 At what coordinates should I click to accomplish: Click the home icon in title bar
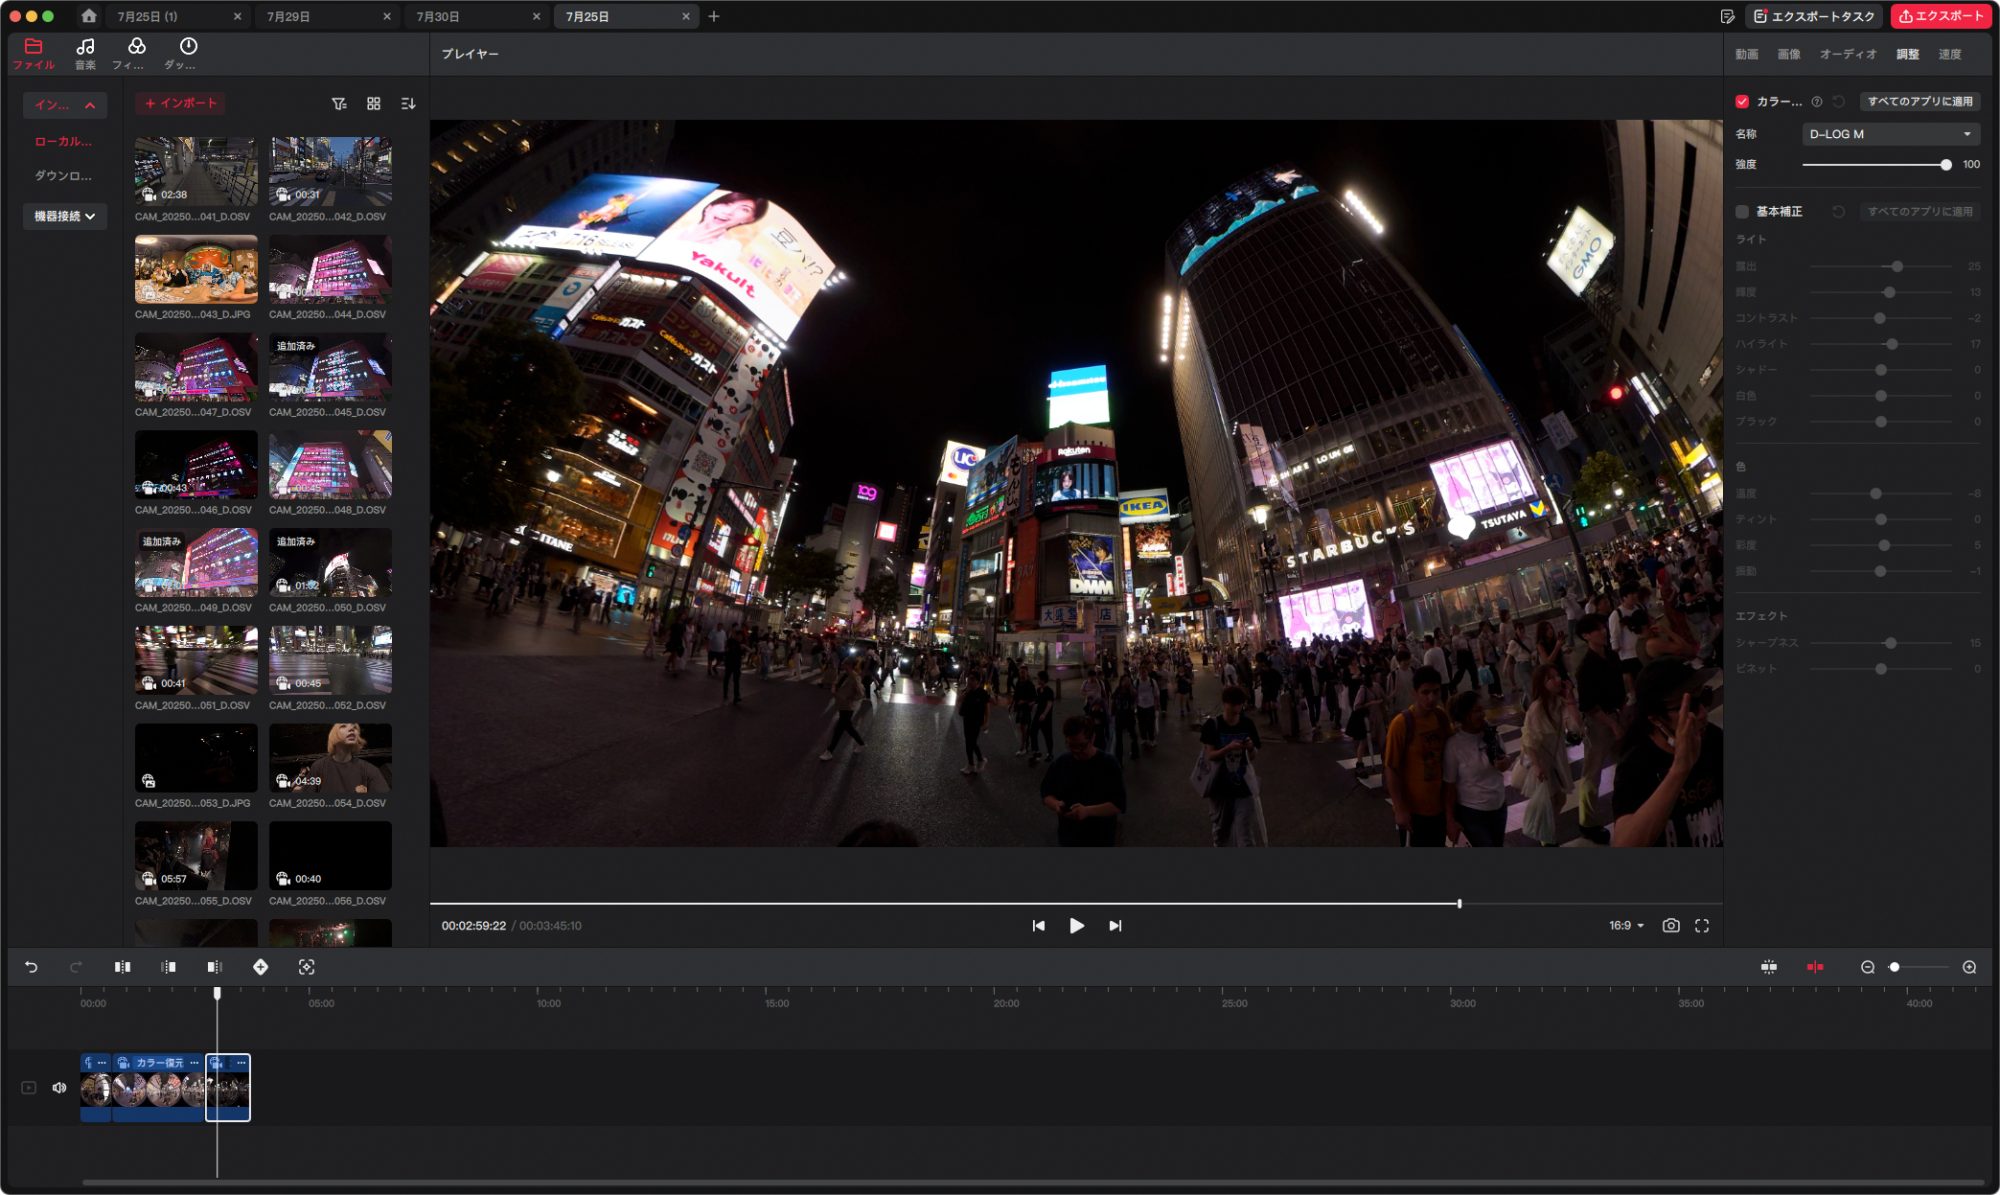[89, 16]
